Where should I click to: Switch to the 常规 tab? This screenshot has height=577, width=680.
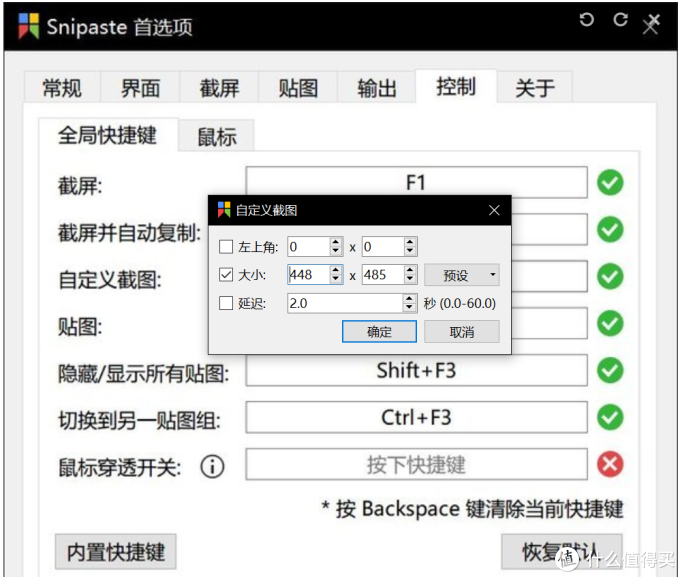point(62,88)
